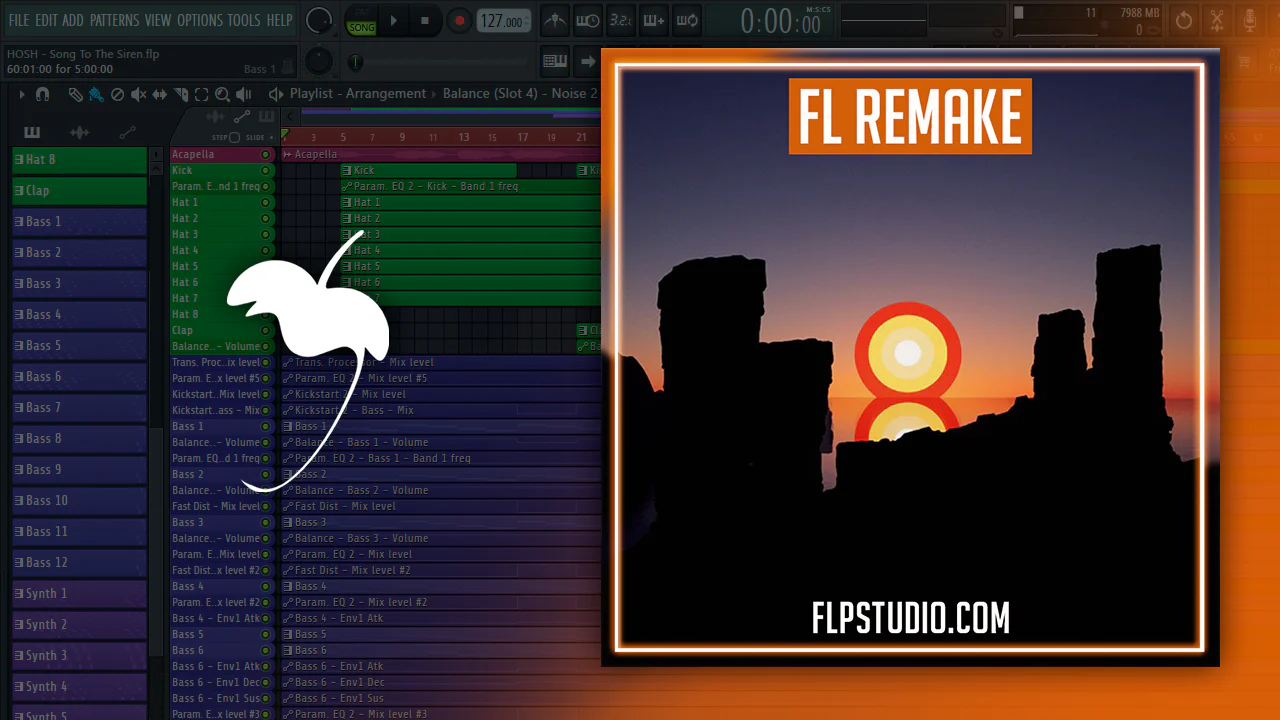This screenshot has height=720, width=1280.
Task: Toggle the metronome icon
Action: pyautogui.click(x=554, y=20)
